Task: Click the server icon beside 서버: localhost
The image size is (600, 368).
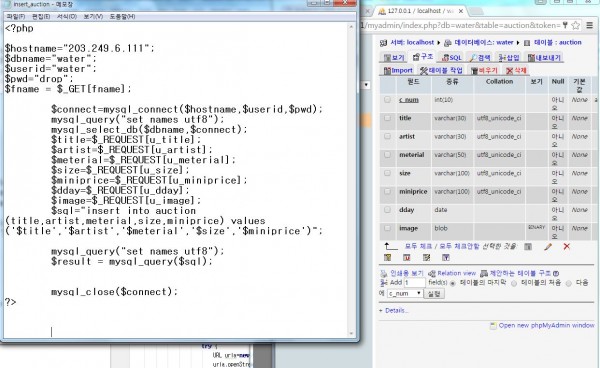Action: point(383,43)
